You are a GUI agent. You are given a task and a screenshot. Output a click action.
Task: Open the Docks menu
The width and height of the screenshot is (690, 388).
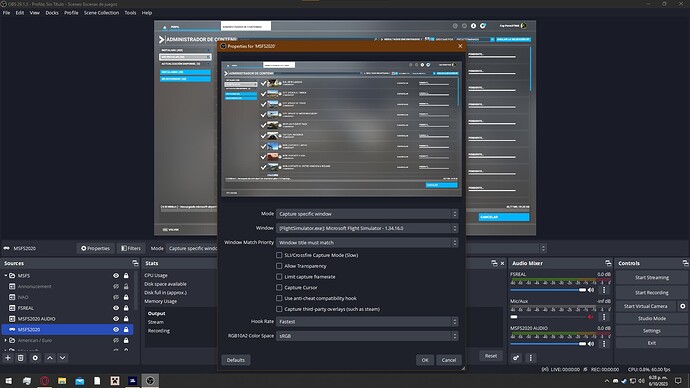52,13
